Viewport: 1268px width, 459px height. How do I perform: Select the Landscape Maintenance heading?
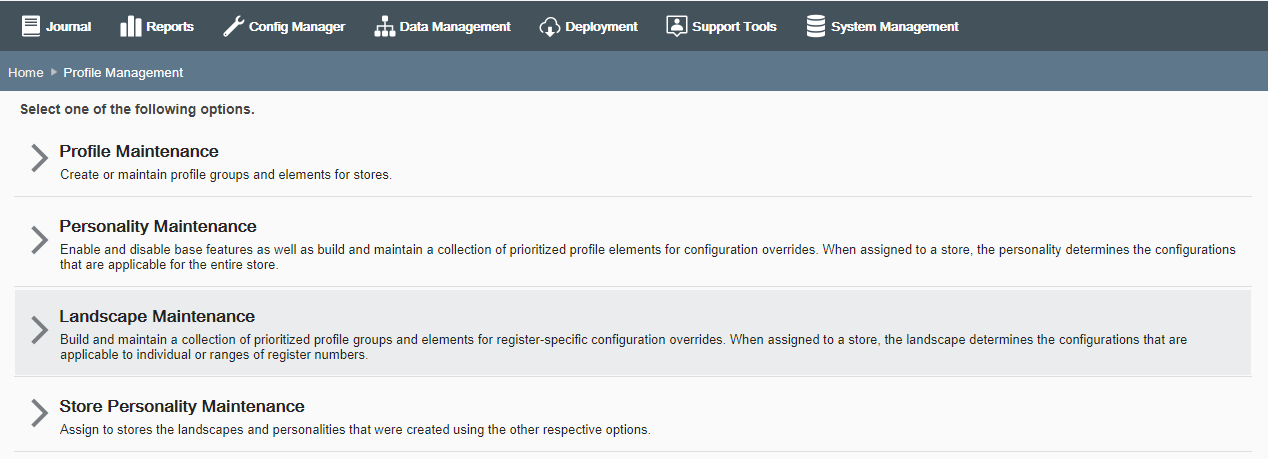click(157, 317)
